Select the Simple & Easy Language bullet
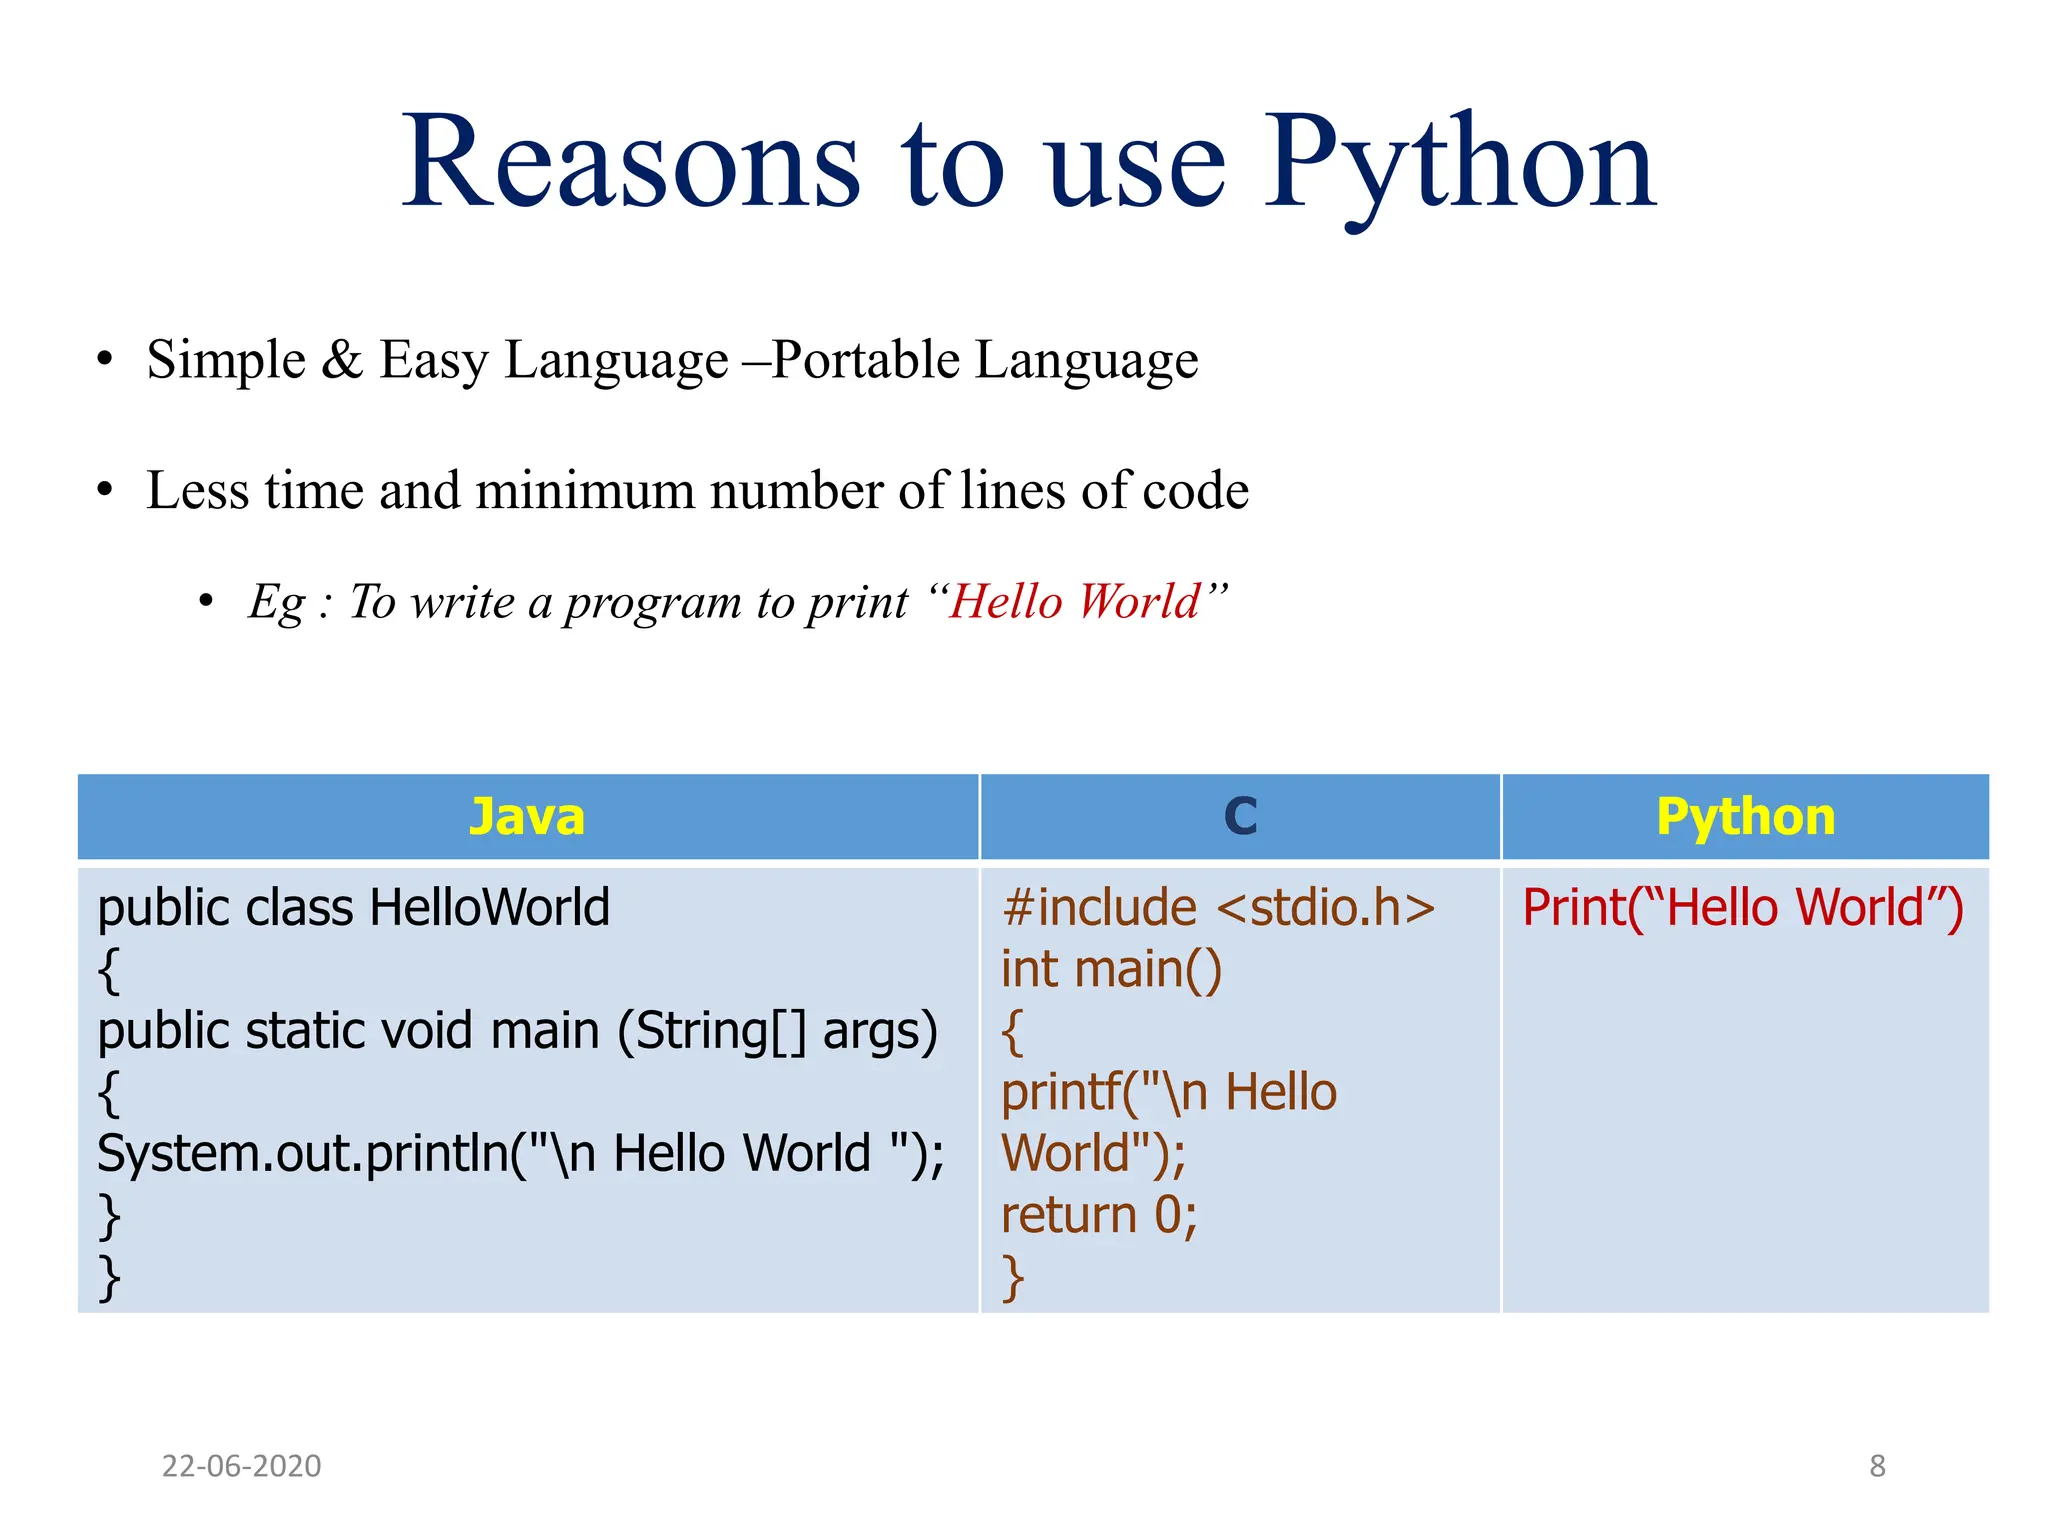Image resolution: width=2048 pixels, height=1536 pixels. point(672,360)
